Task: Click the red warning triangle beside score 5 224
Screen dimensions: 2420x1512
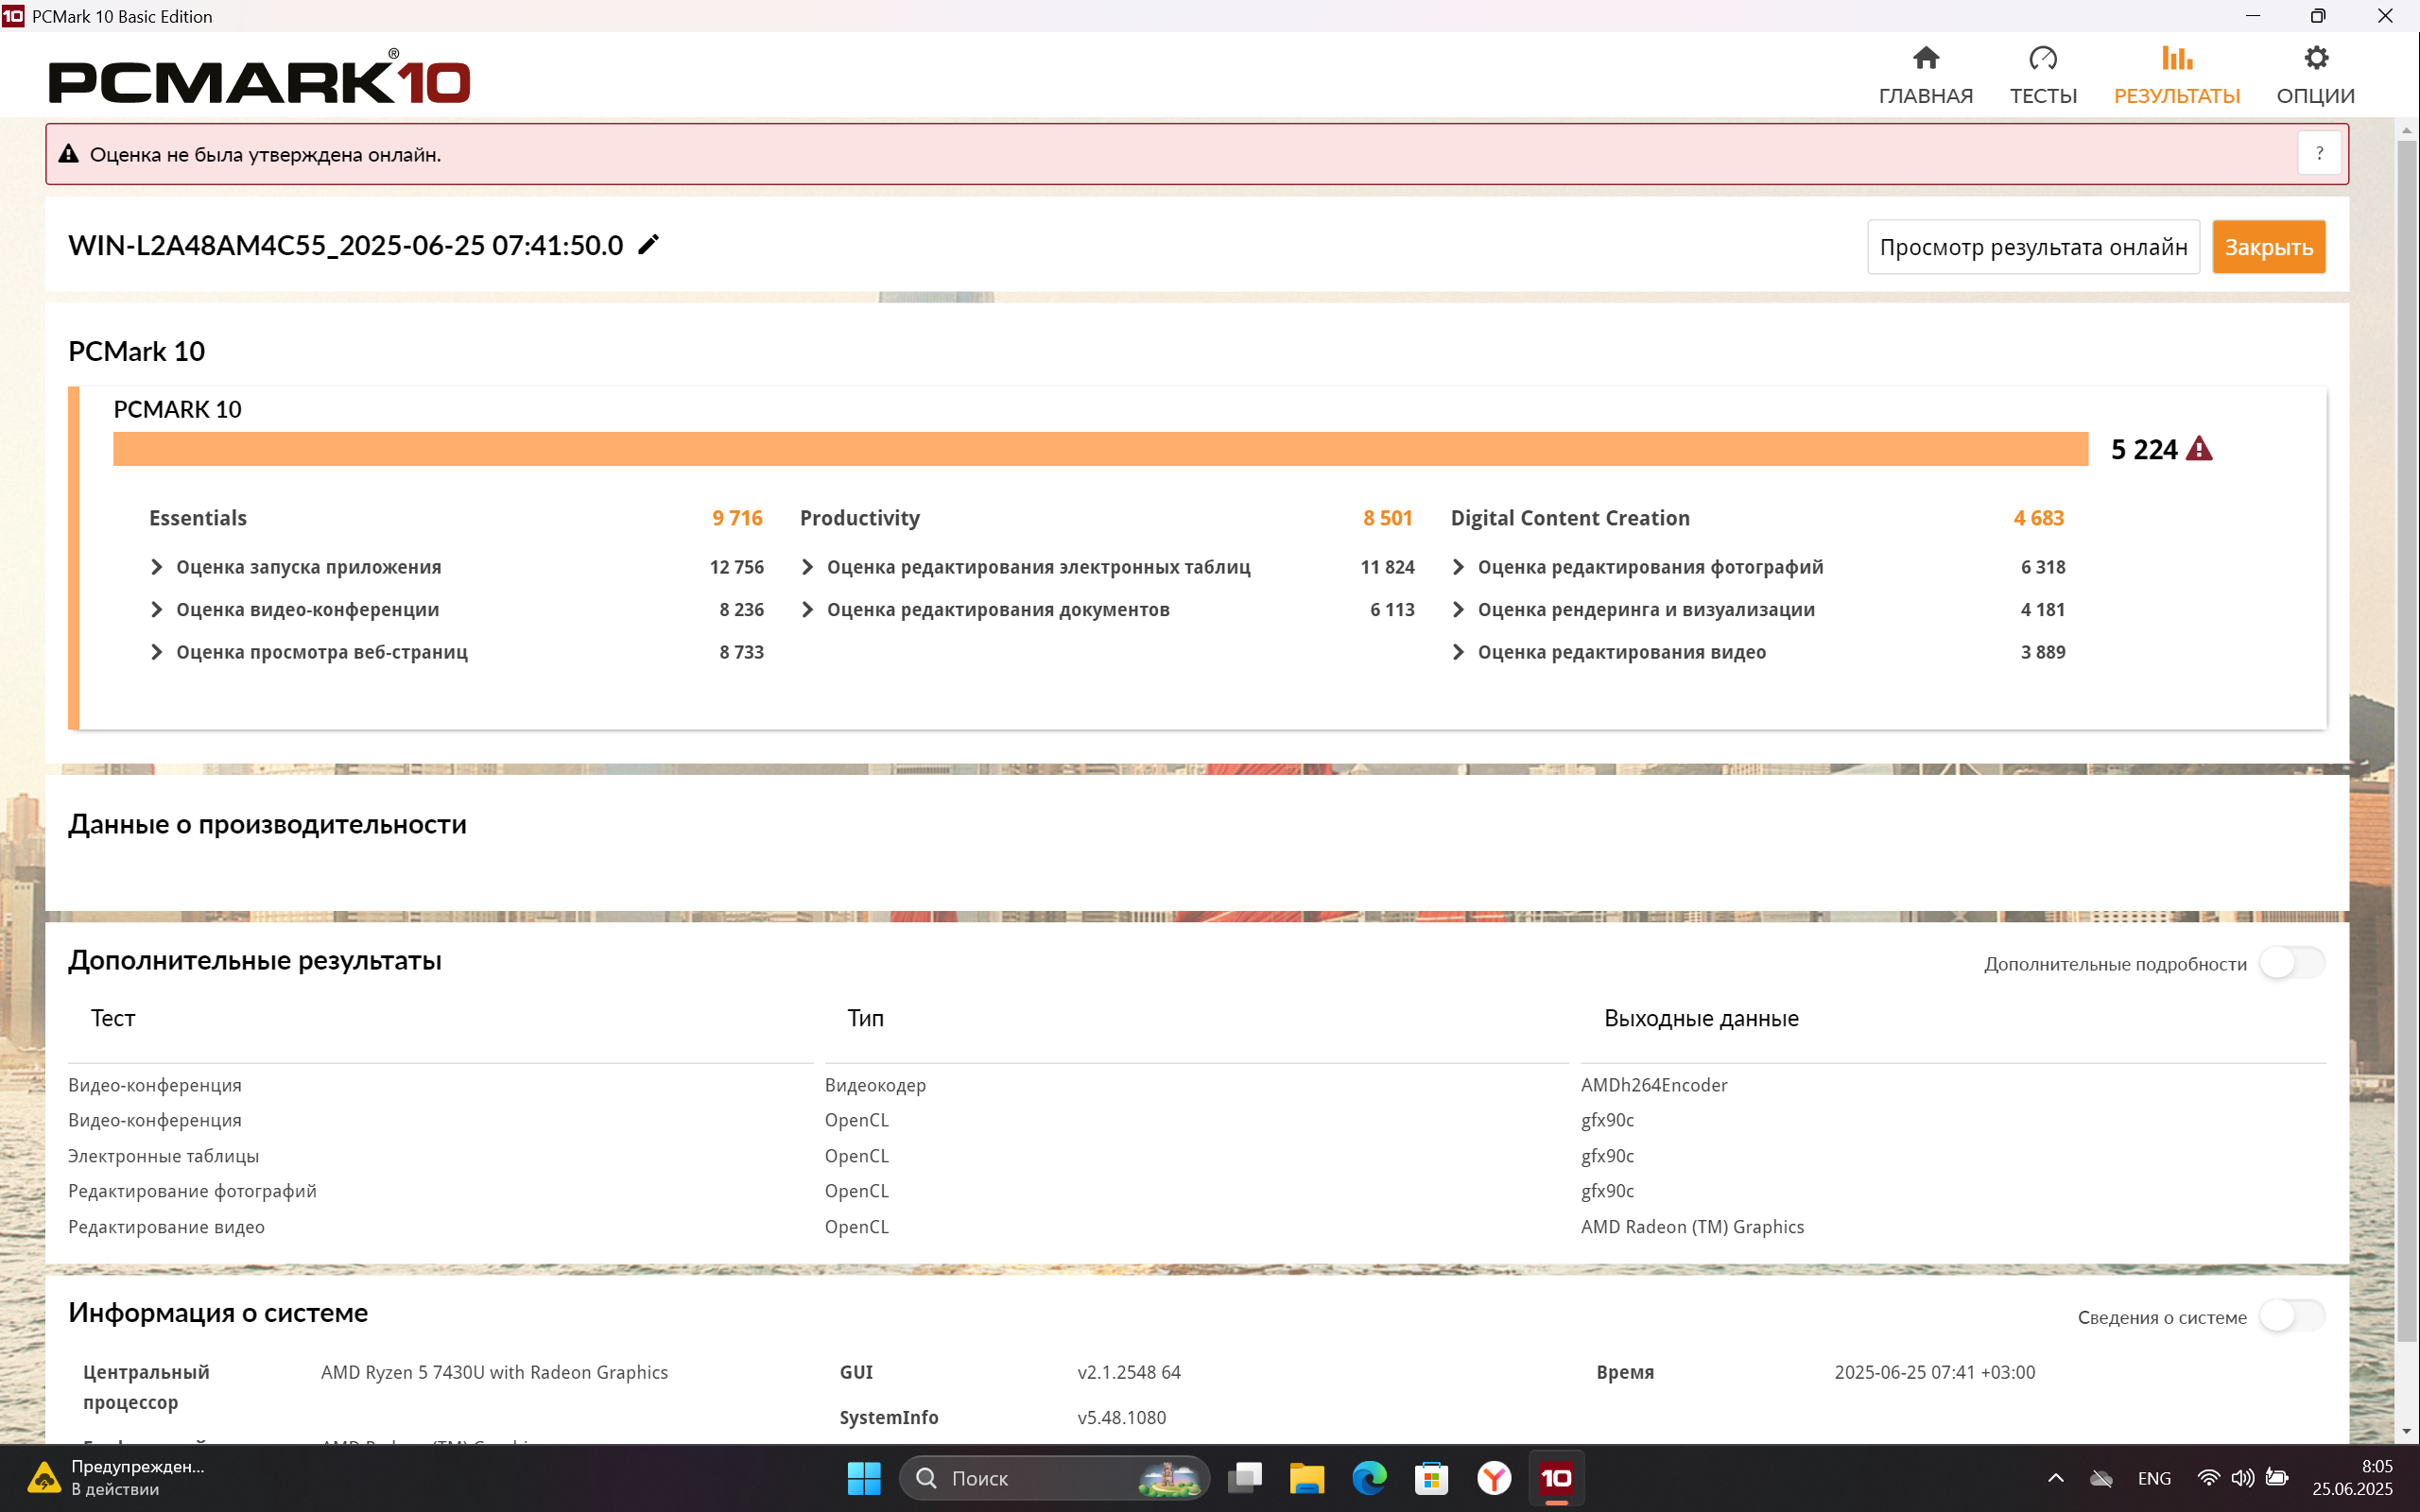Action: click(2199, 449)
